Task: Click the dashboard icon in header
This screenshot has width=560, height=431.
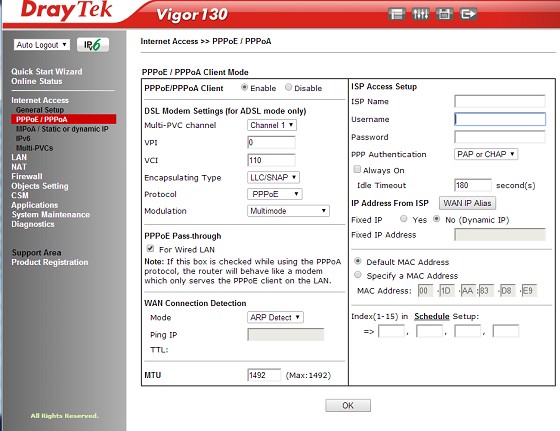Action: click(396, 14)
